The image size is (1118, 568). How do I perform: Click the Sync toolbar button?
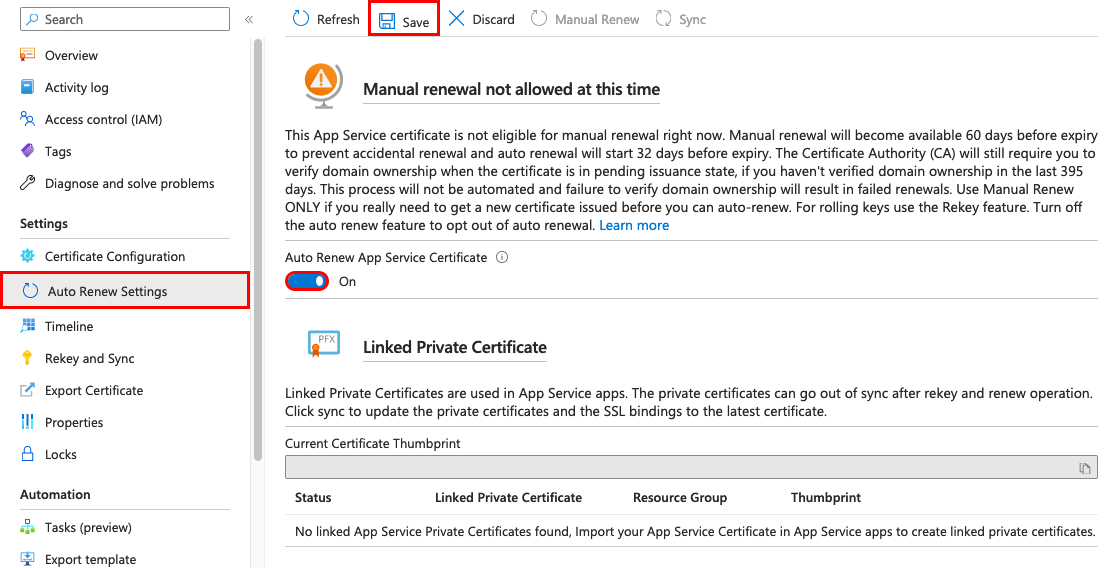coord(682,19)
